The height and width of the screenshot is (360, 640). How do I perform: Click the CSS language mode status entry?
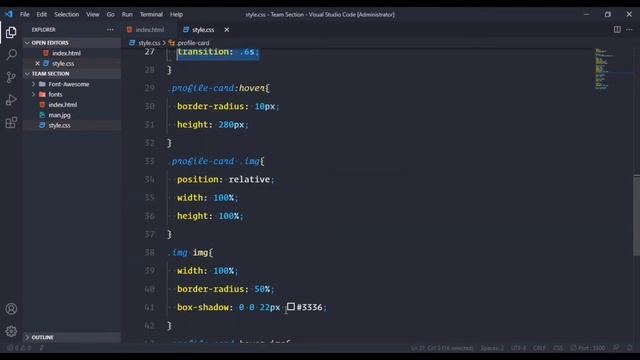pos(558,348)
